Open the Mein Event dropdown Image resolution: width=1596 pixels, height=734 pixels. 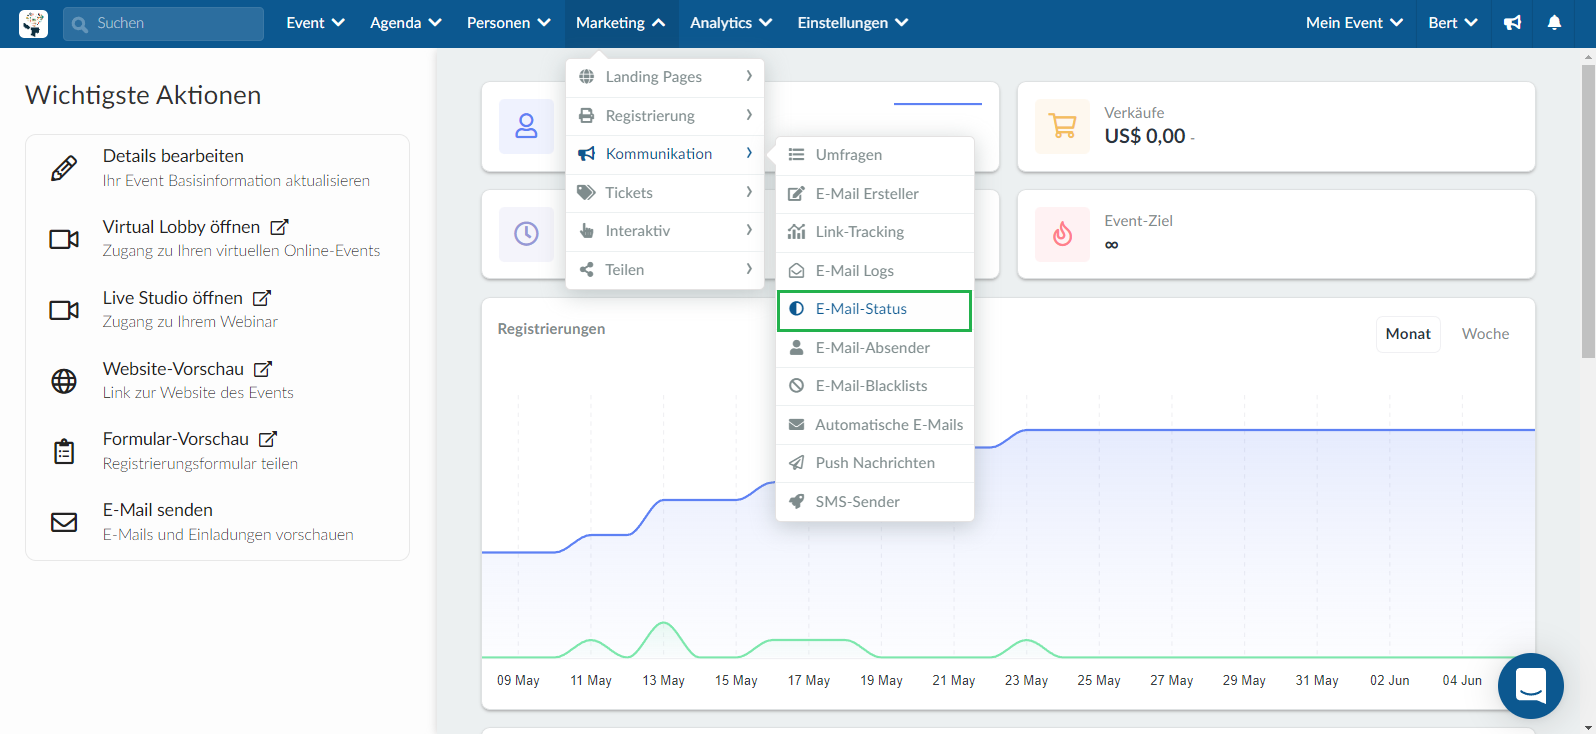1354,23
